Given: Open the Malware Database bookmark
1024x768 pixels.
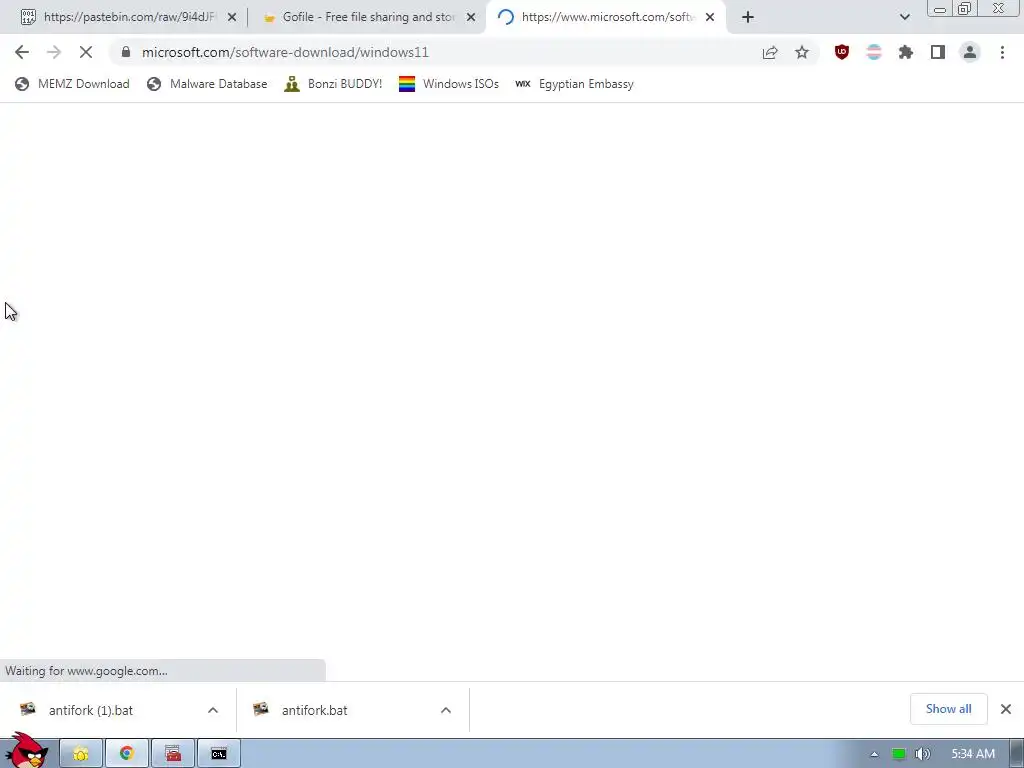Looking at the screenshot, I should point(207,84).
